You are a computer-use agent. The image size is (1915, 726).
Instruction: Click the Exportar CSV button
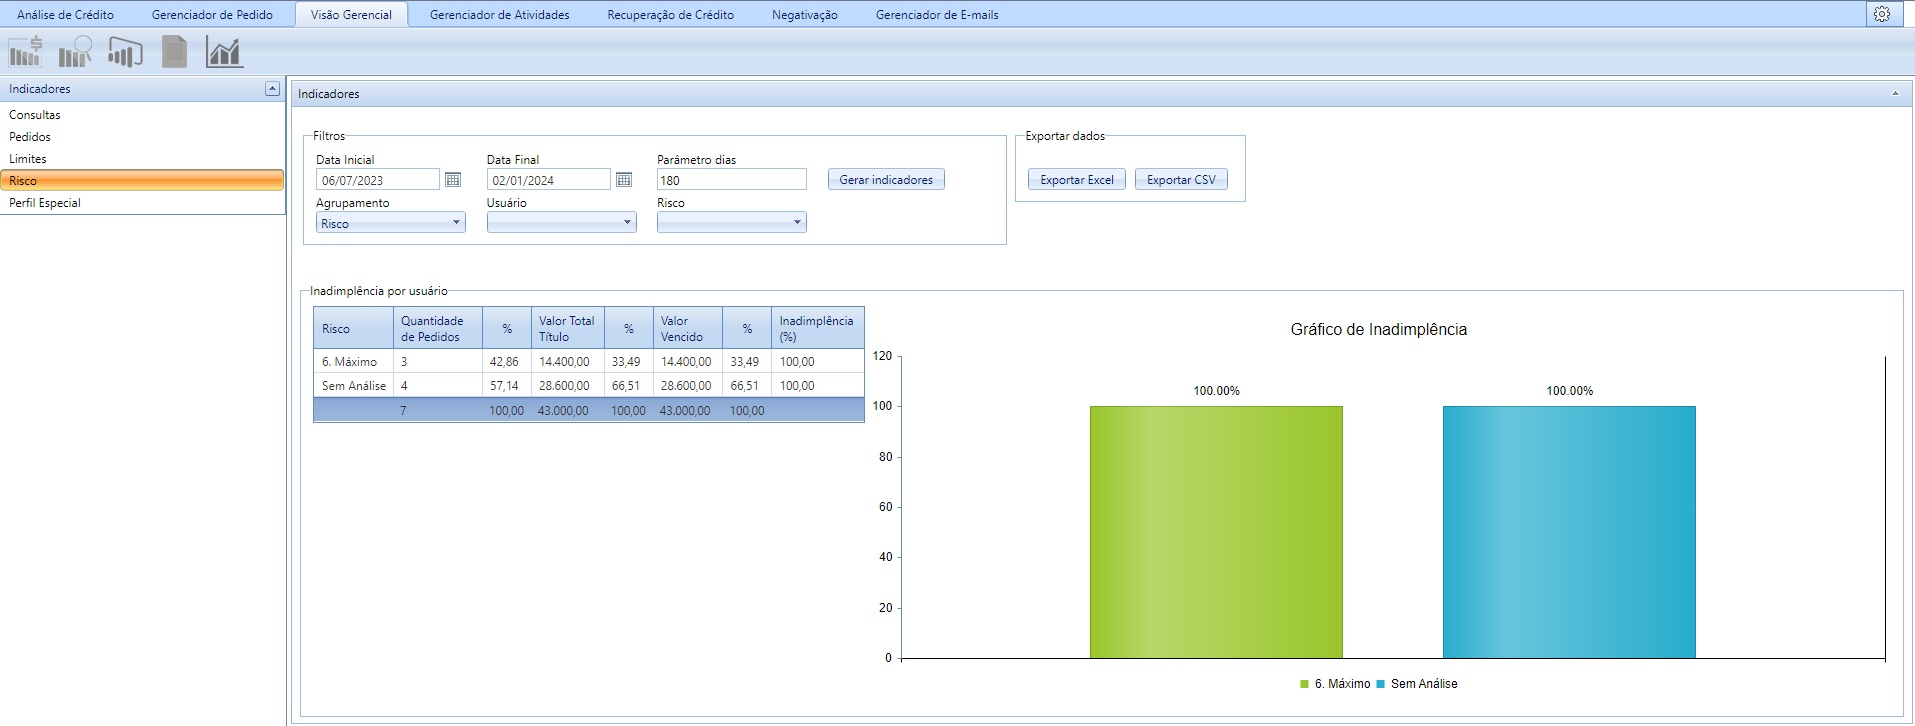1181,179
